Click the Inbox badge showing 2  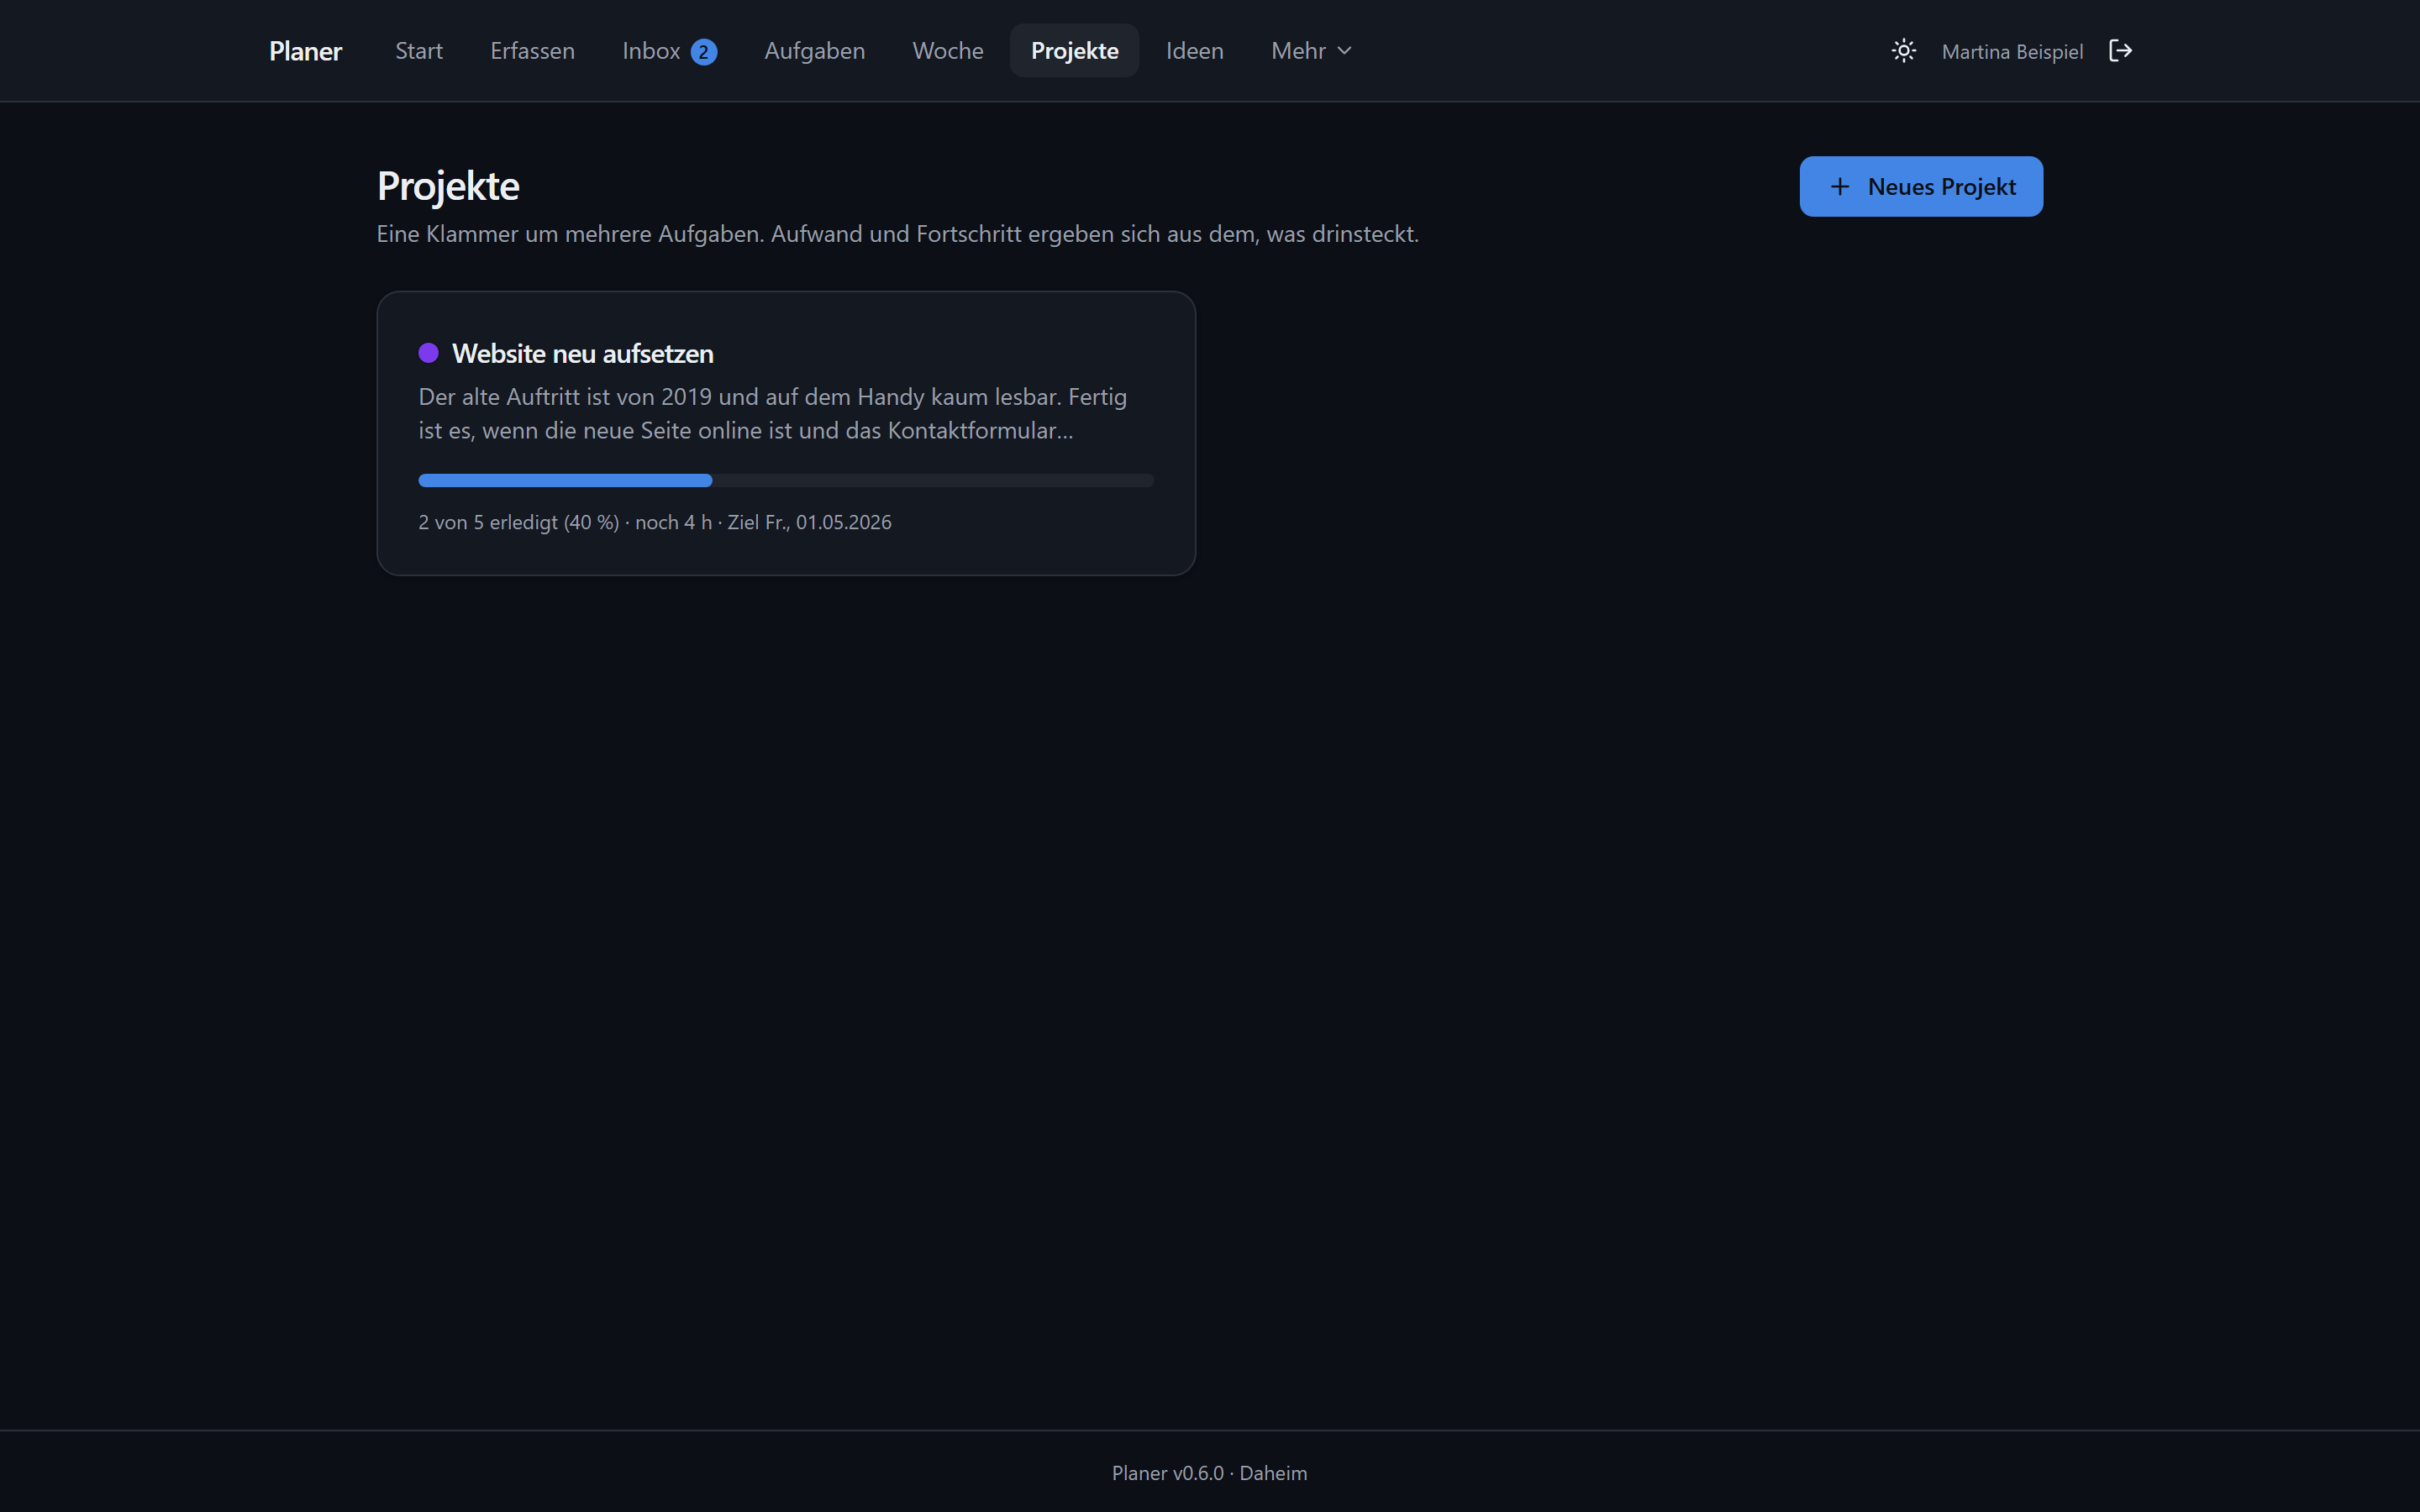click(704, 52)
